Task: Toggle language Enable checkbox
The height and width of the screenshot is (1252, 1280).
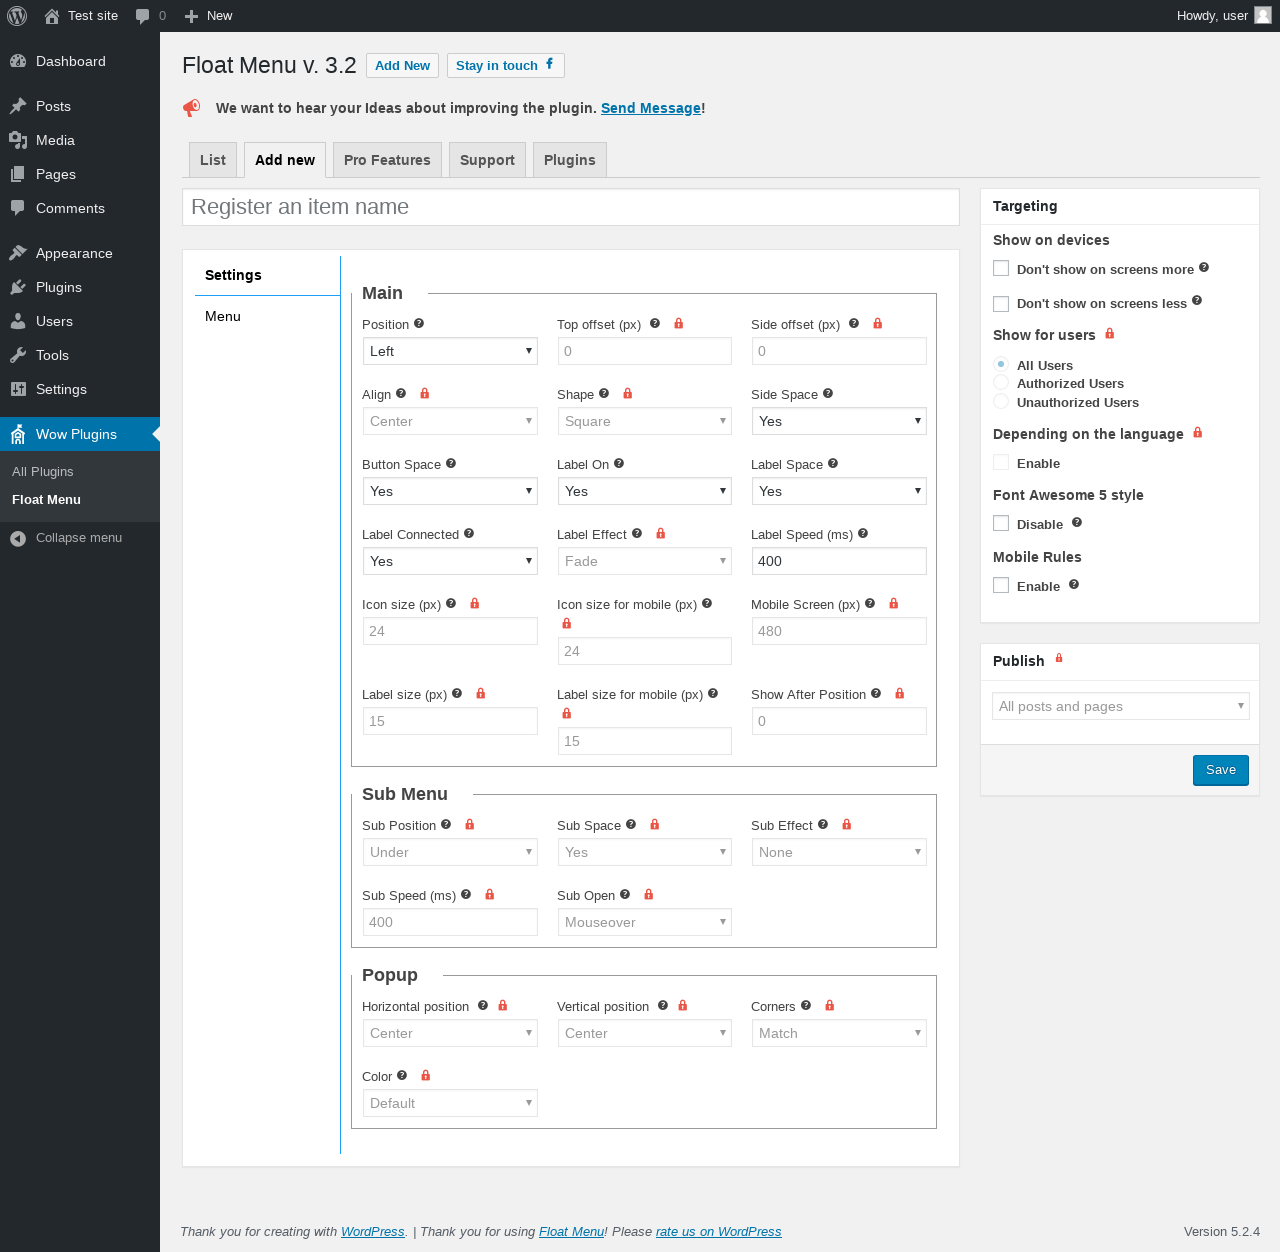Action: point(1001,462)
